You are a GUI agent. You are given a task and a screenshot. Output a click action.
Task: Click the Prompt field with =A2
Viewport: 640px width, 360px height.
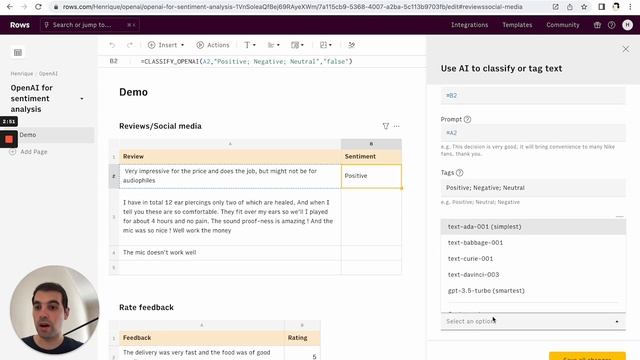(533, 133)
